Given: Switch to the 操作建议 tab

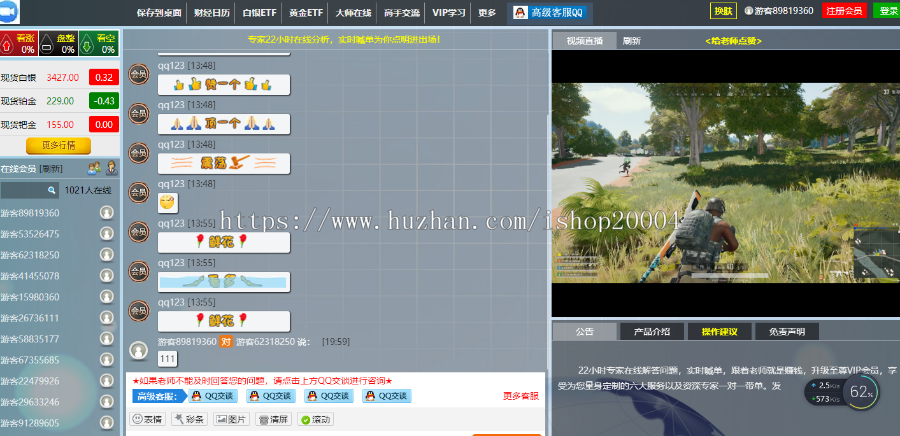Looking at the screenshot, I should (719, 332).
